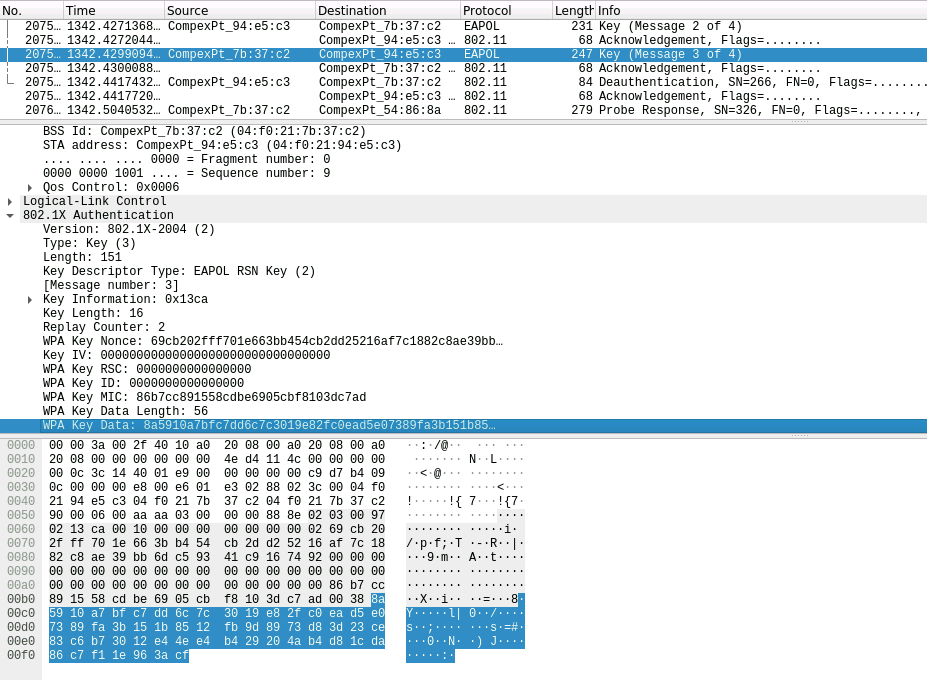
Task: Sort packets by Destination column header
Action: coord(388,10)
